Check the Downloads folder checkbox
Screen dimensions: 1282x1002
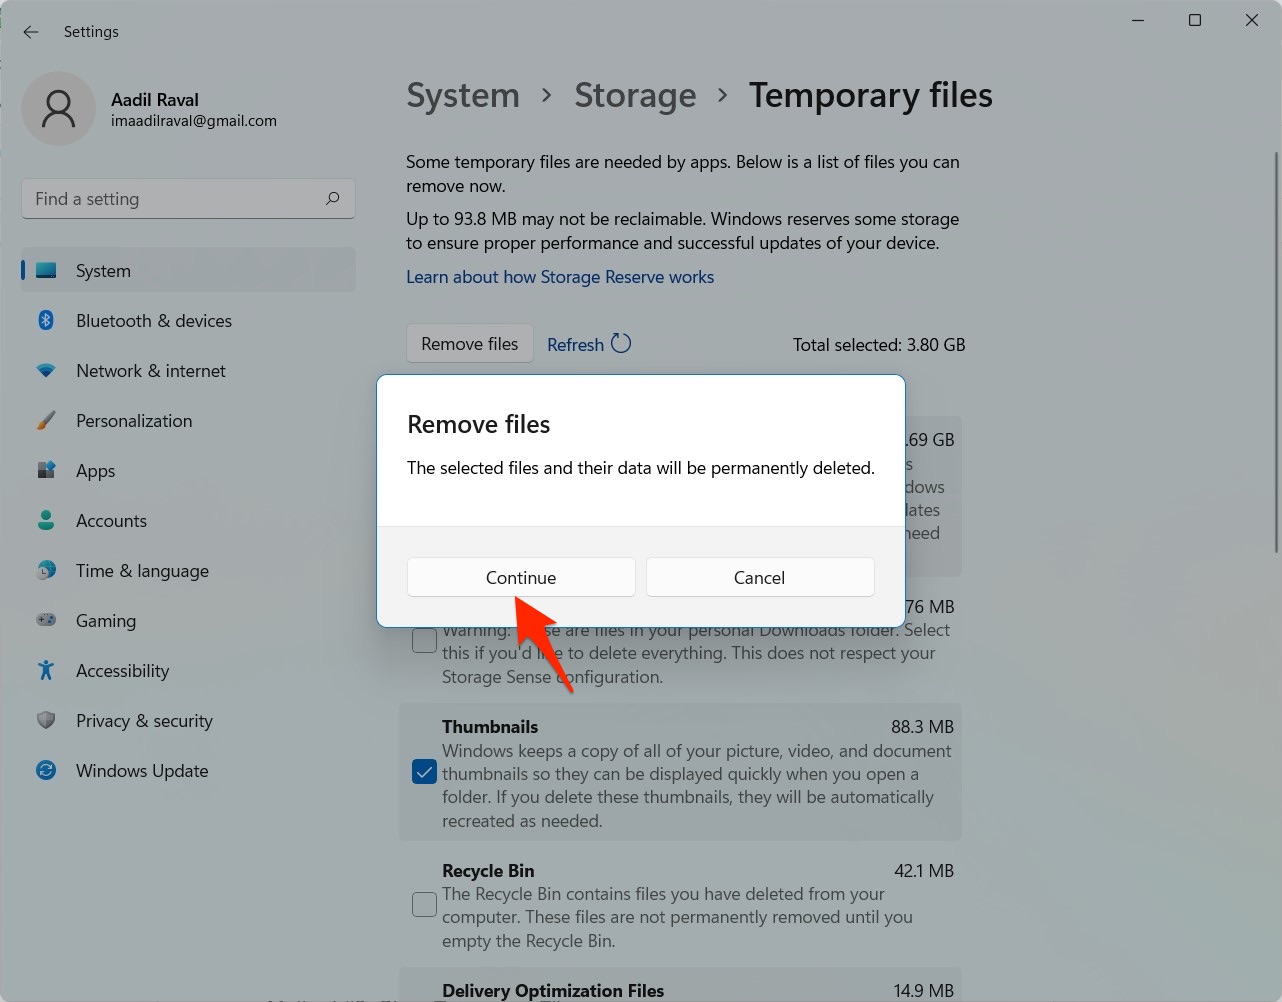(424, 640)
